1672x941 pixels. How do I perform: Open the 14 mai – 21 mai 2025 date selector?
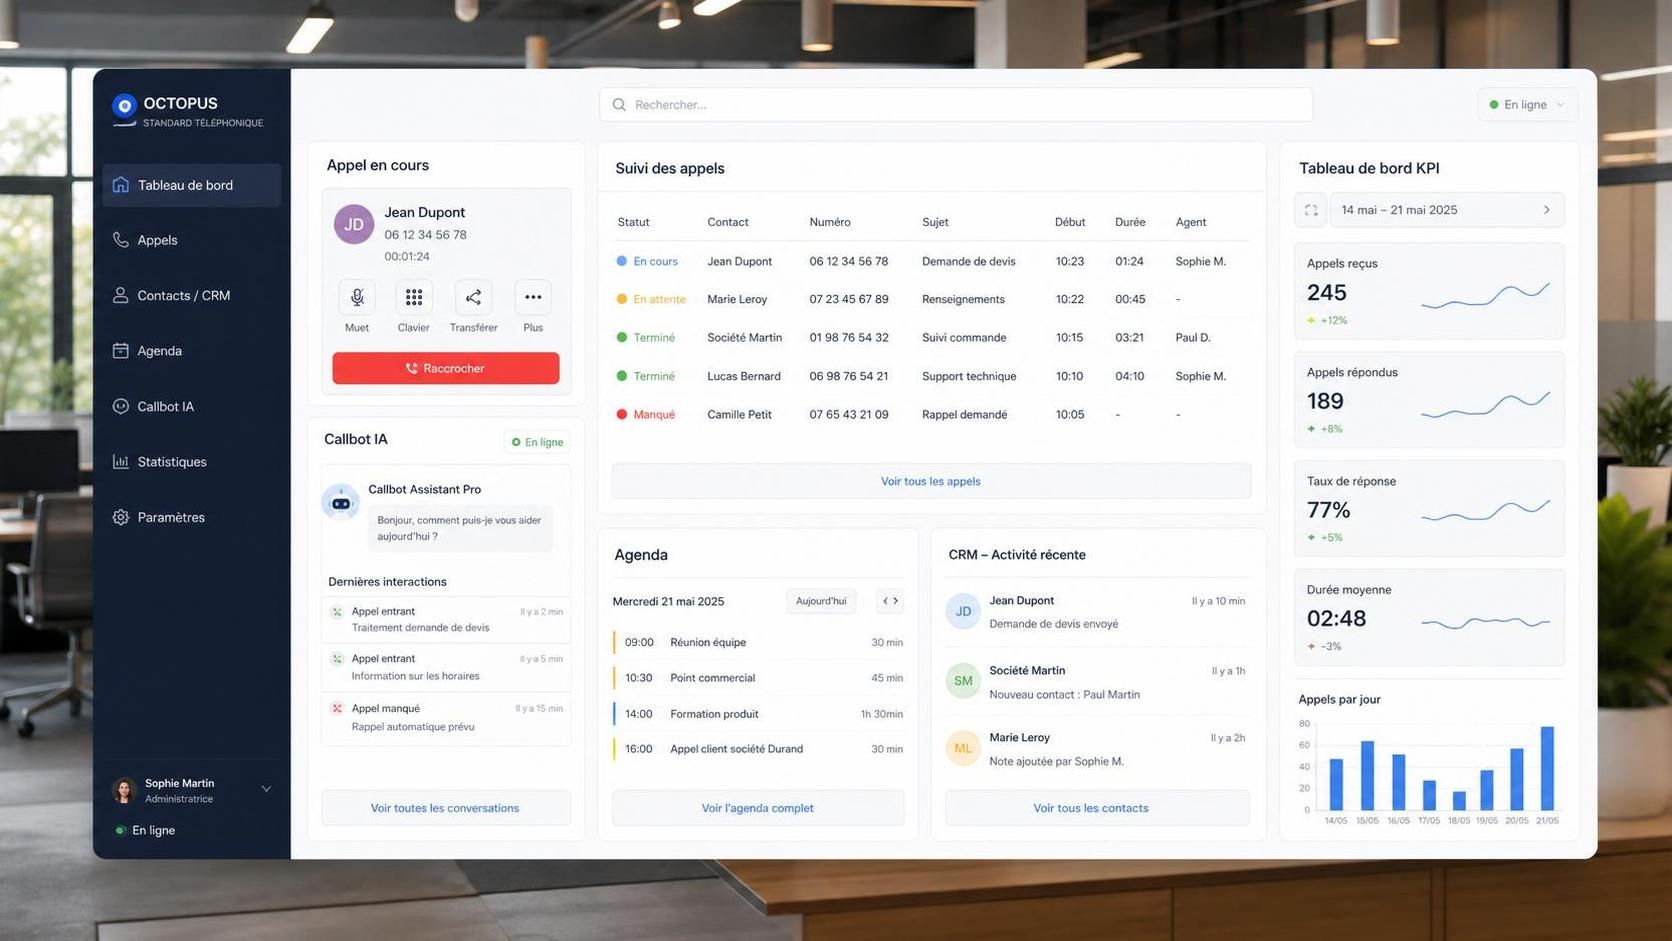[1447, 210]
